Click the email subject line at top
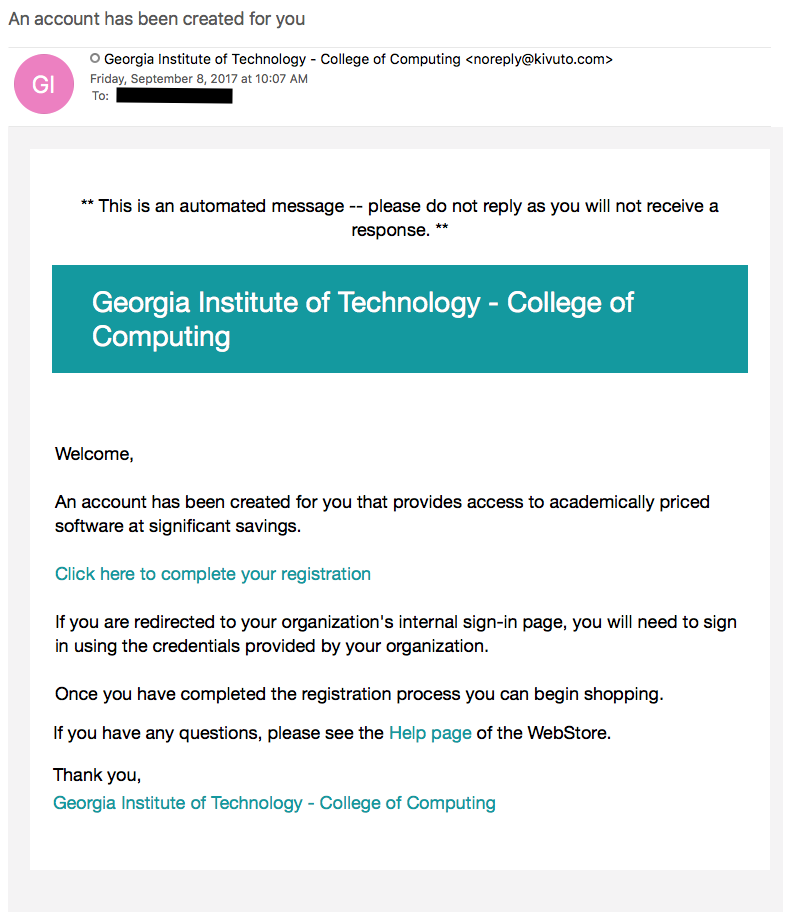788x918 pixels. 157,19
